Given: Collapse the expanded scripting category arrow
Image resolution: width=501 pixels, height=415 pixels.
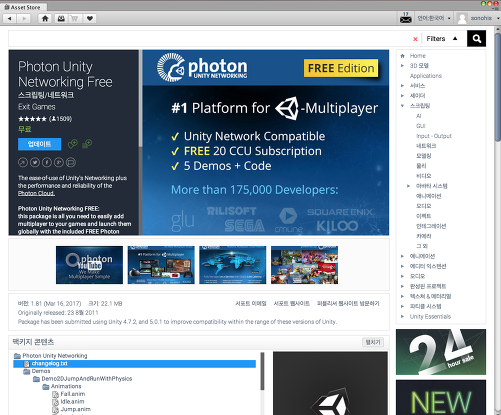Looking at the screenshot, I should coord(402,106).
